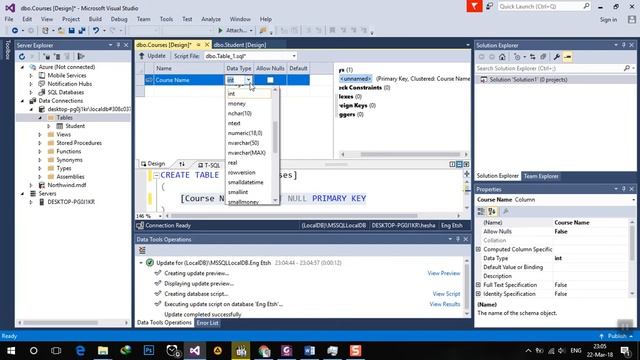The image size is (640, 360).
Task: Open the Data Type dropdown arrow for Course Name
Action: click(248, 80)
